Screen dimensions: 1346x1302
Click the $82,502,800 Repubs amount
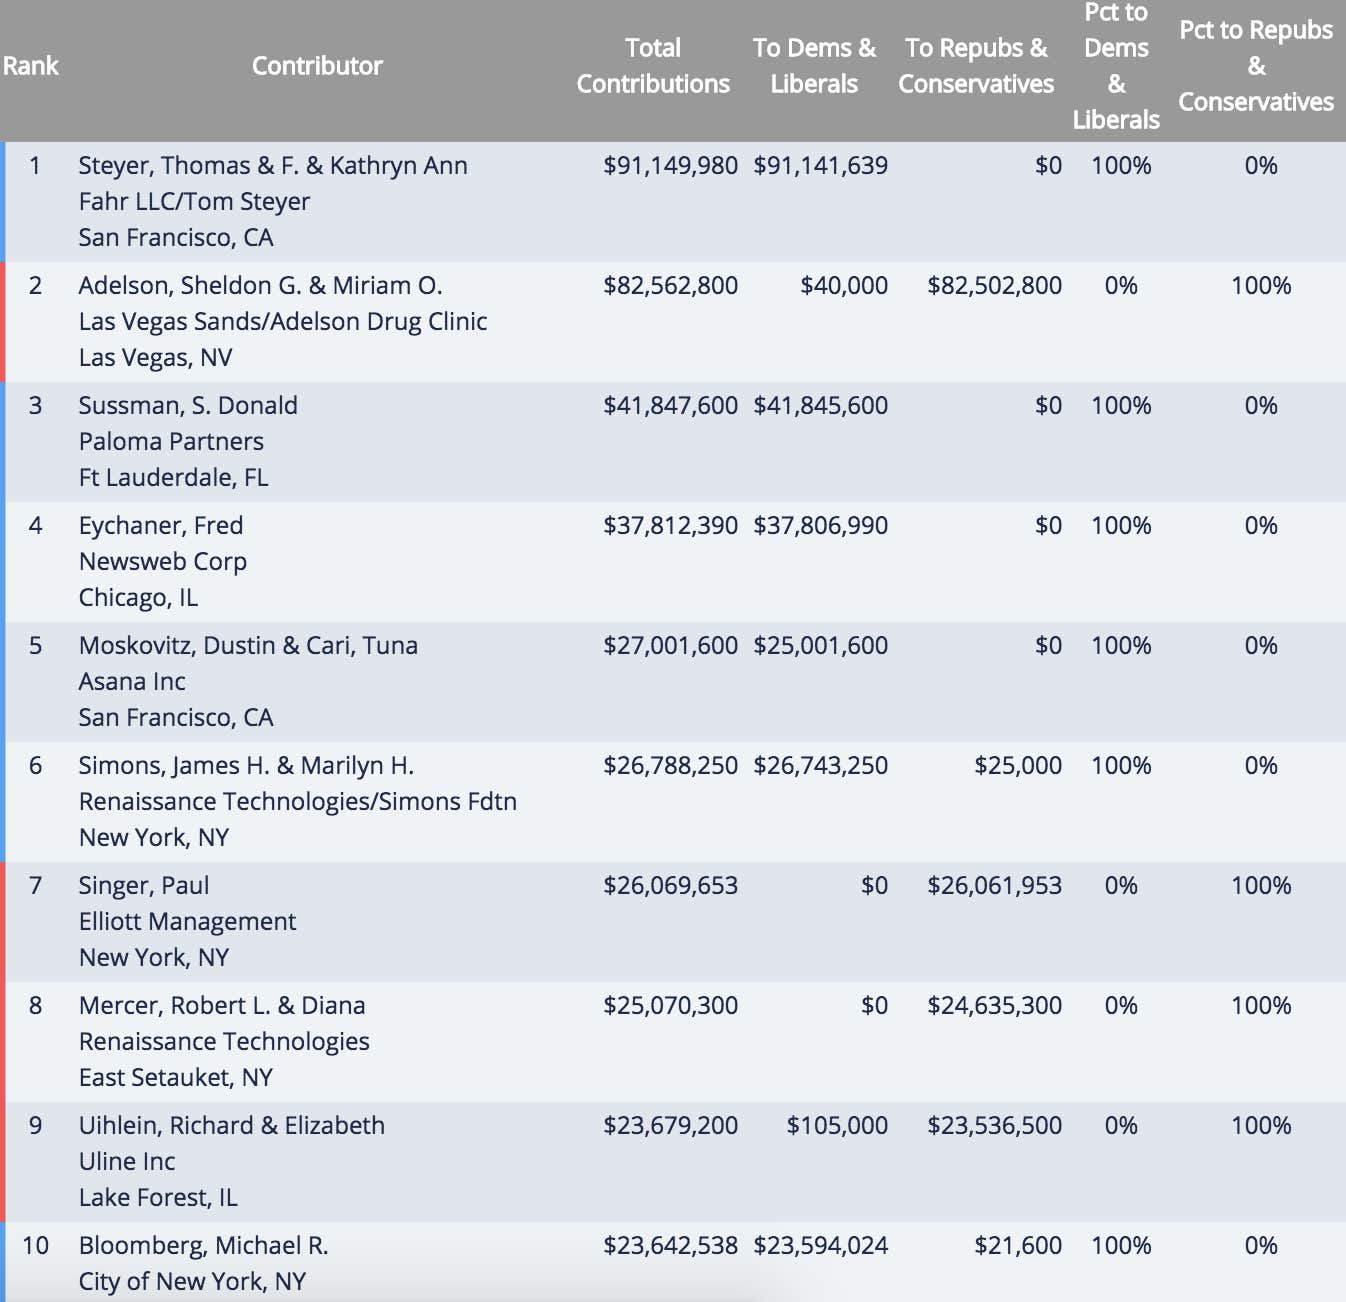995,285
